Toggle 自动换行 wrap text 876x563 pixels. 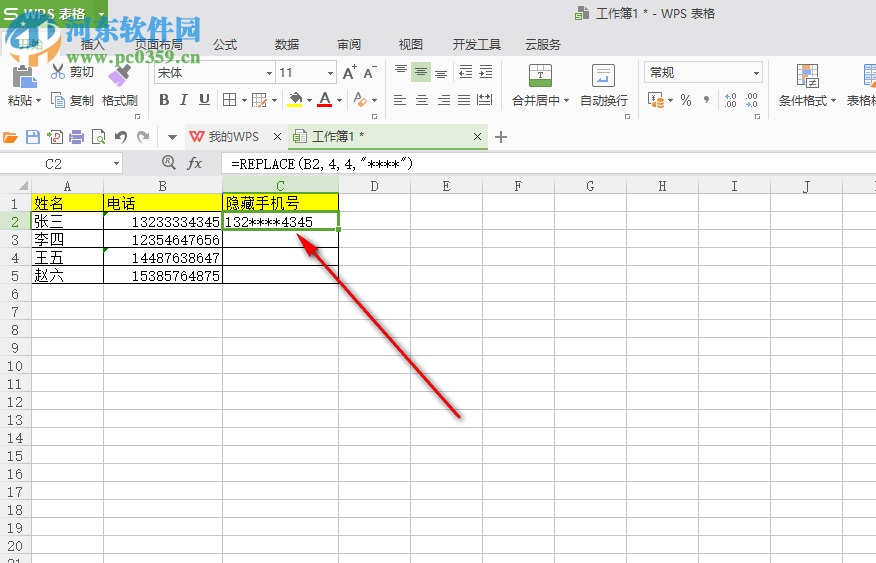coord(603,84)
